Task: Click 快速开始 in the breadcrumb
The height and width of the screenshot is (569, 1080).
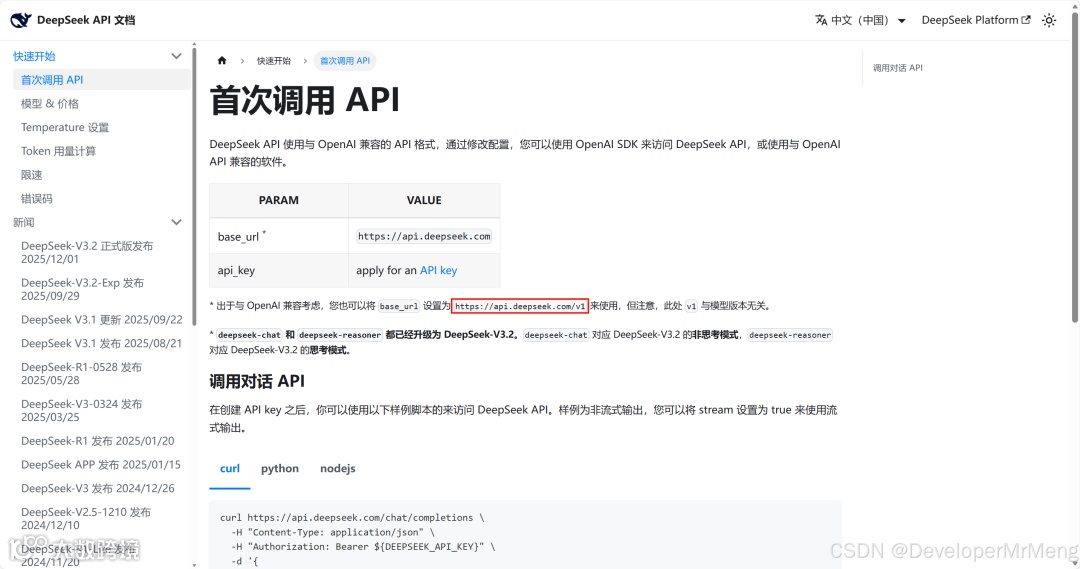Action: coord(273,61)
